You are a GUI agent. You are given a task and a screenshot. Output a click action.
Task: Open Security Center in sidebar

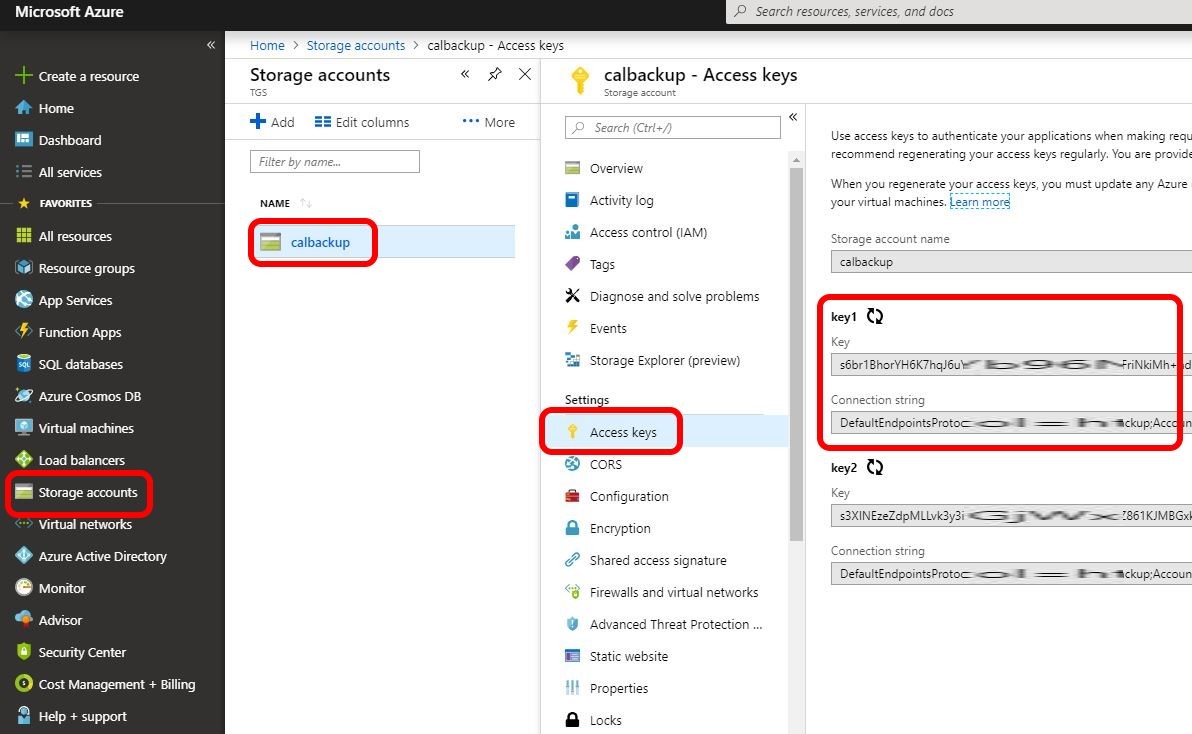[82, 652]
